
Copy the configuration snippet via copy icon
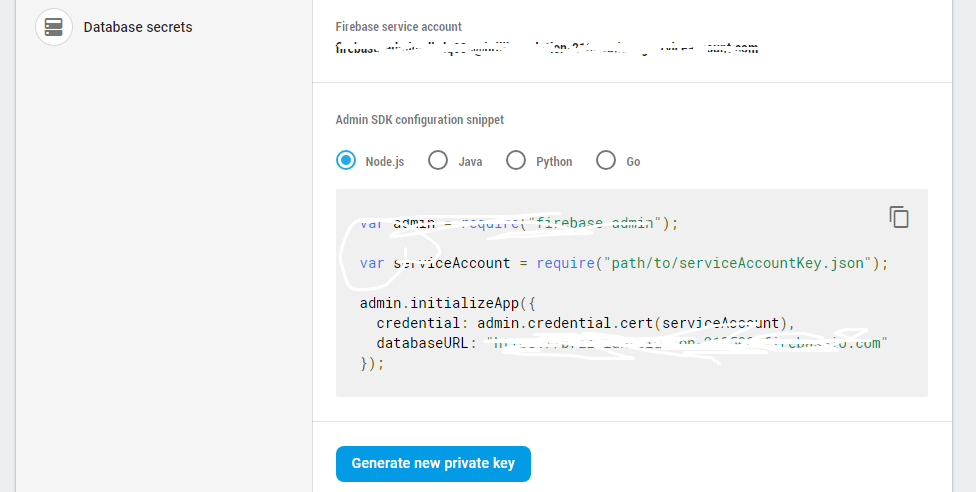point(899,217)
